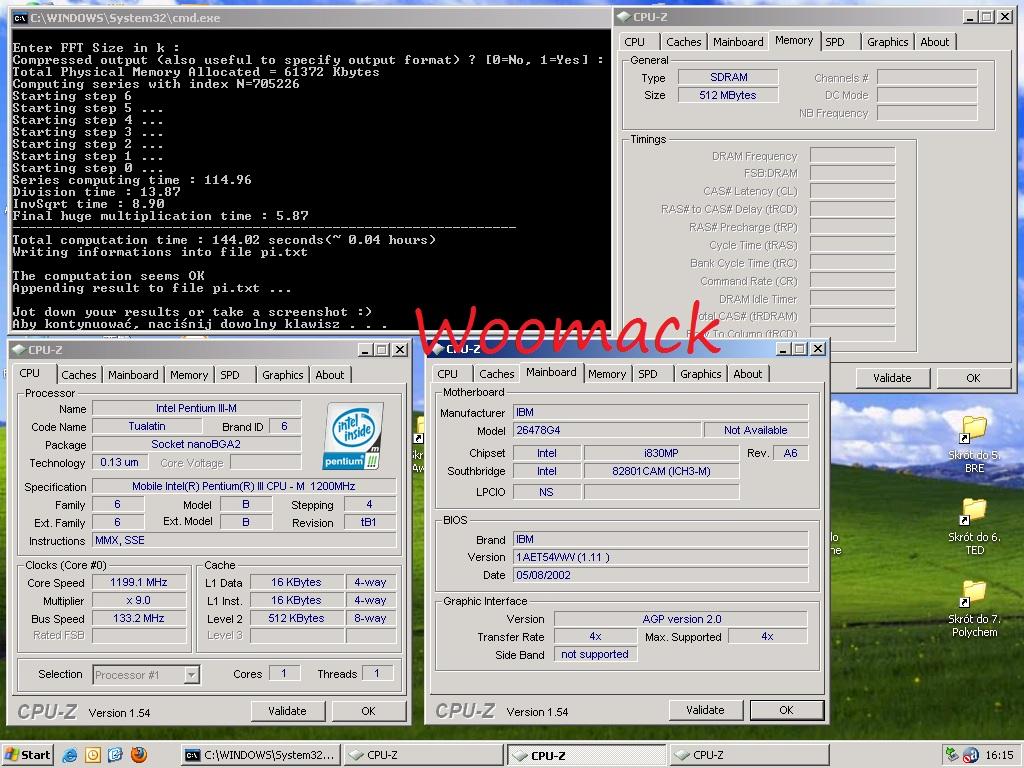Click the i830MP chipset field
This screenshot has height=768, width=1024.
(x=661, y=453)
